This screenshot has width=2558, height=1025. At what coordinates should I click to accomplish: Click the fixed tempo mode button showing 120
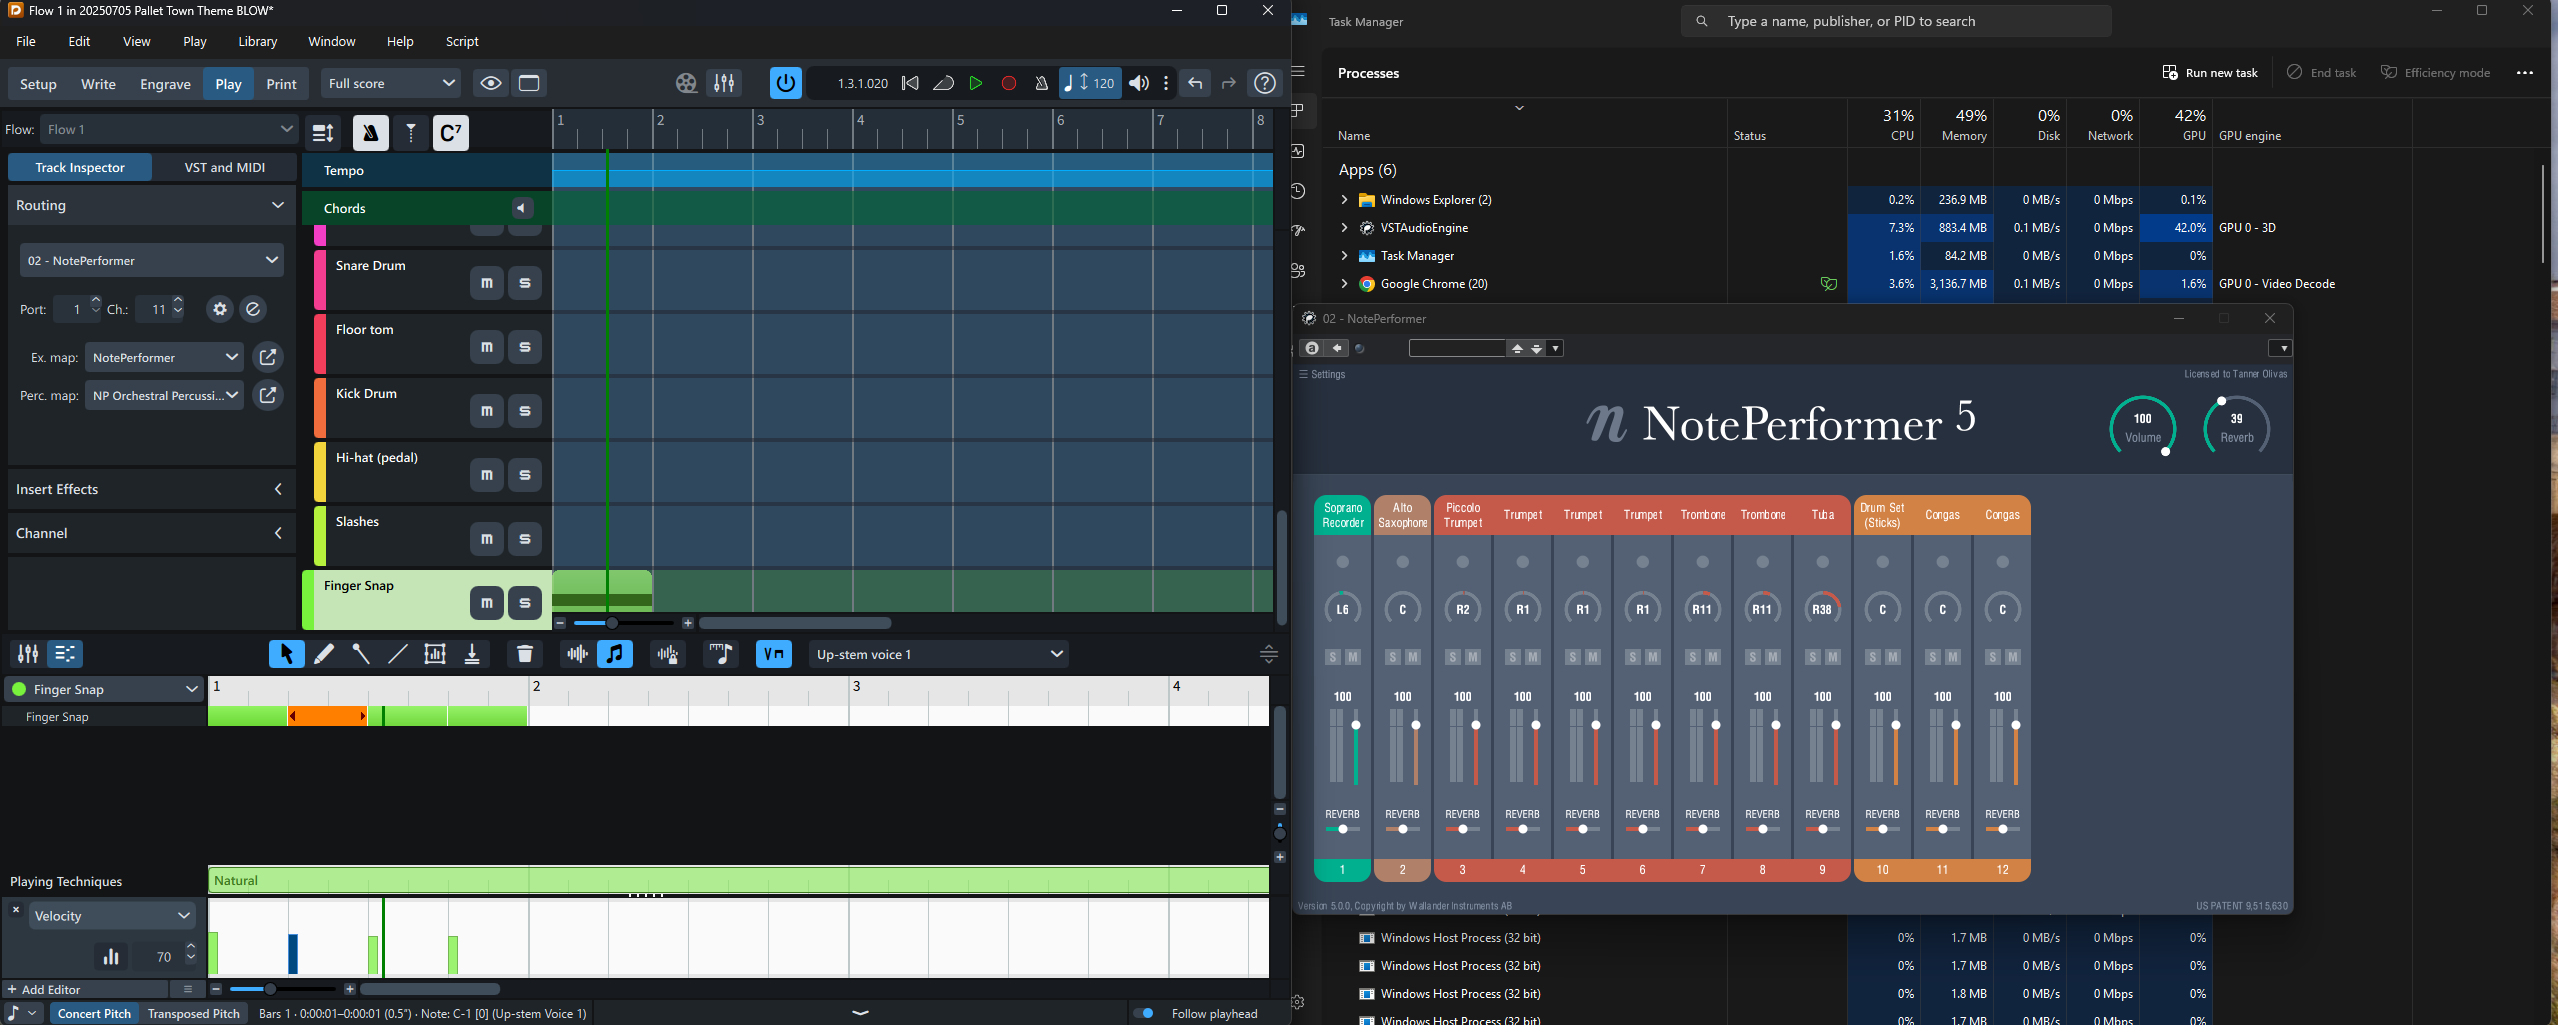click(1090, 84)
